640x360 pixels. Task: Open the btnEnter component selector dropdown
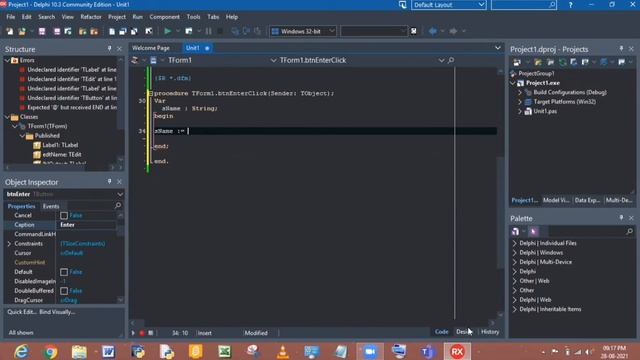click(120, 194)
